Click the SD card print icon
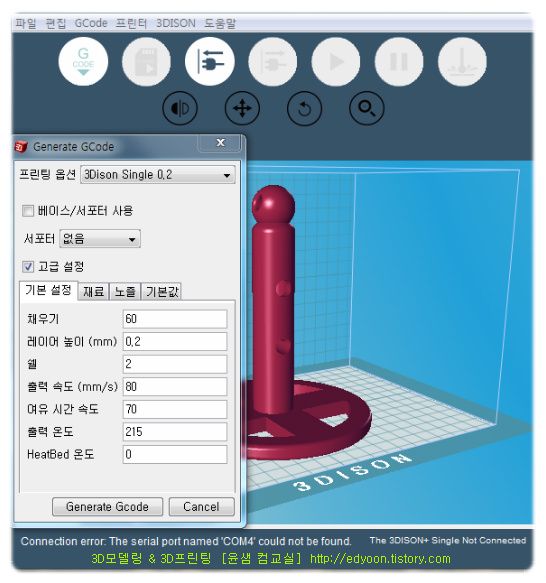546x583 pixels. [147, 61]
